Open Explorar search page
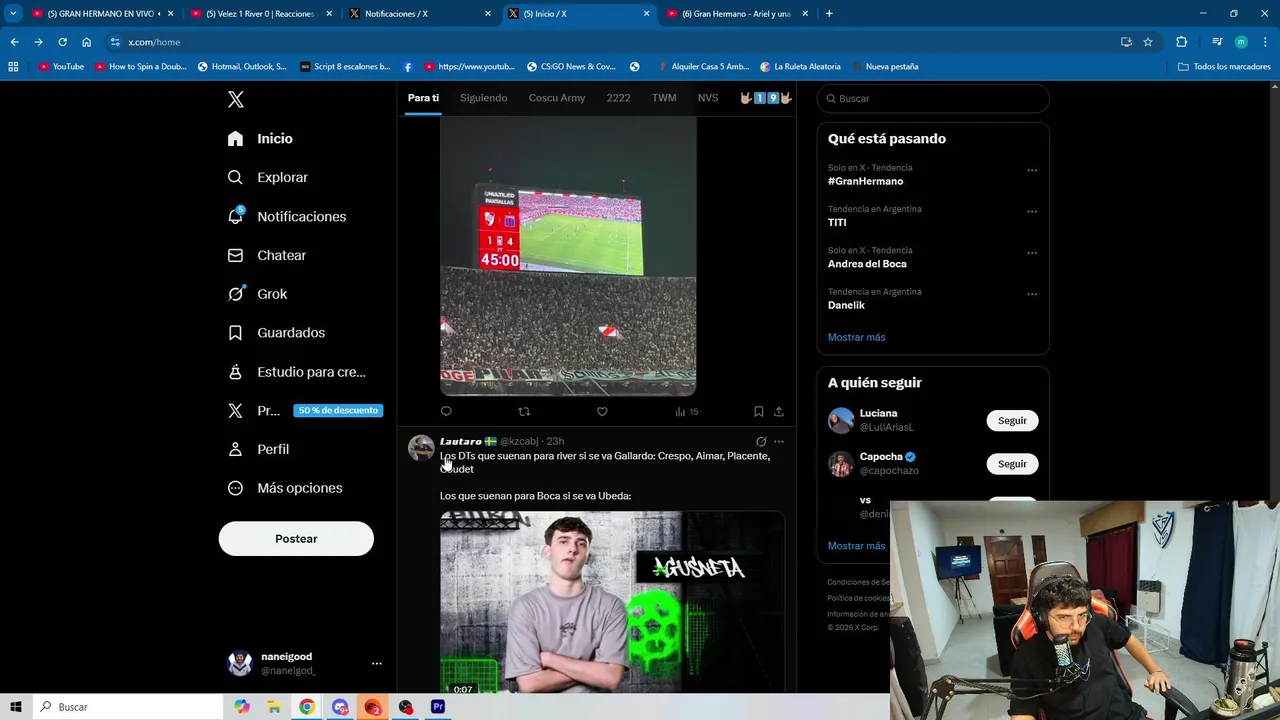This screenshot has height=720, width=1280. 267,177
